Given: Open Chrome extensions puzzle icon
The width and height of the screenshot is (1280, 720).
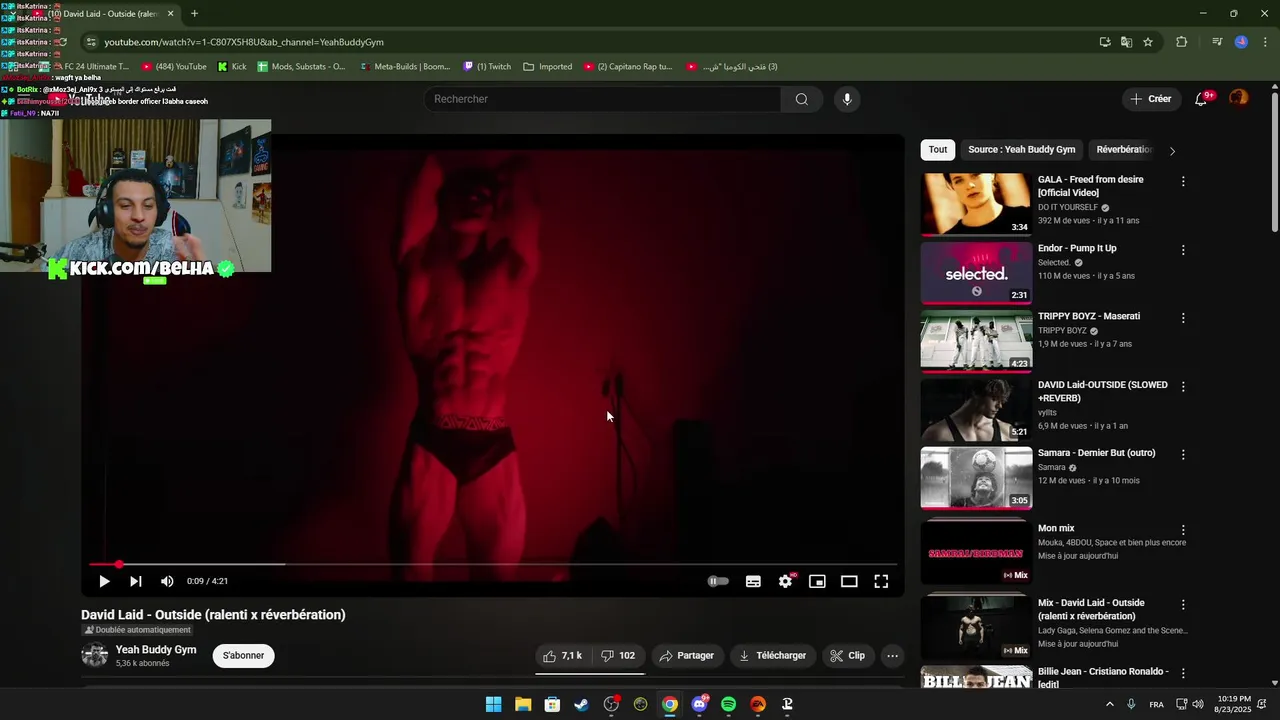Looking at the screenshot, I should pos(1182,42).
